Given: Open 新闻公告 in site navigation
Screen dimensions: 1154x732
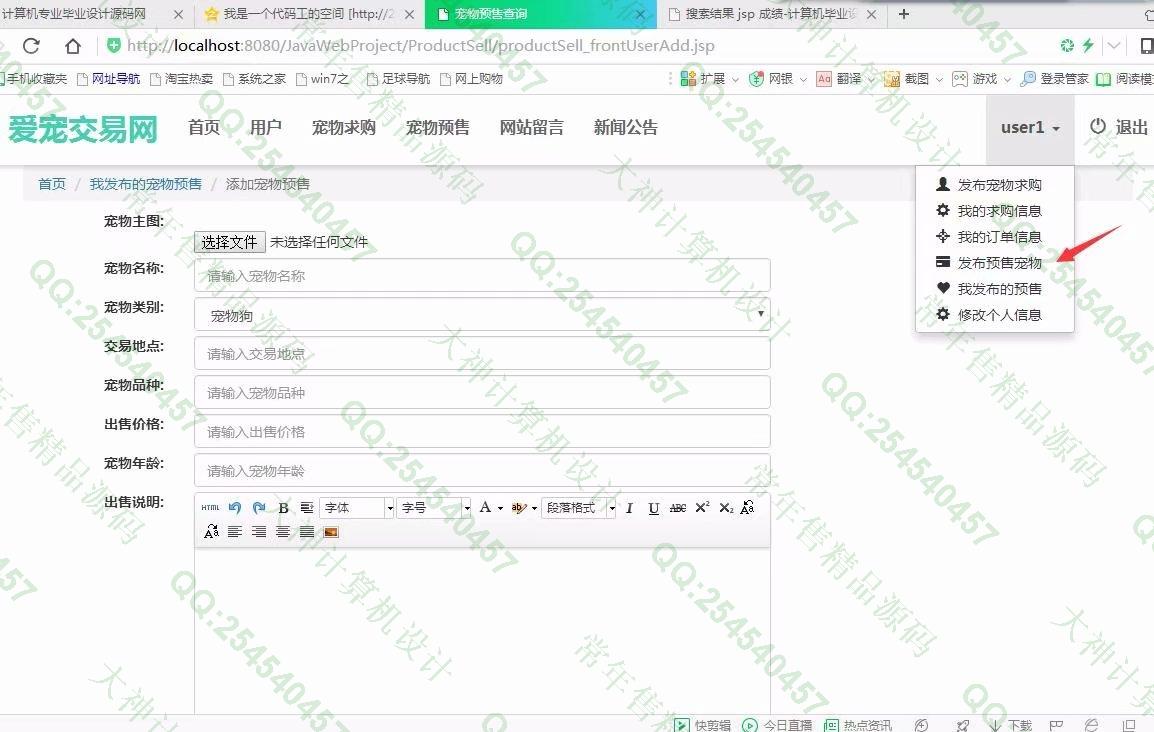Looking at the screenshot, I should pos(626,127).
